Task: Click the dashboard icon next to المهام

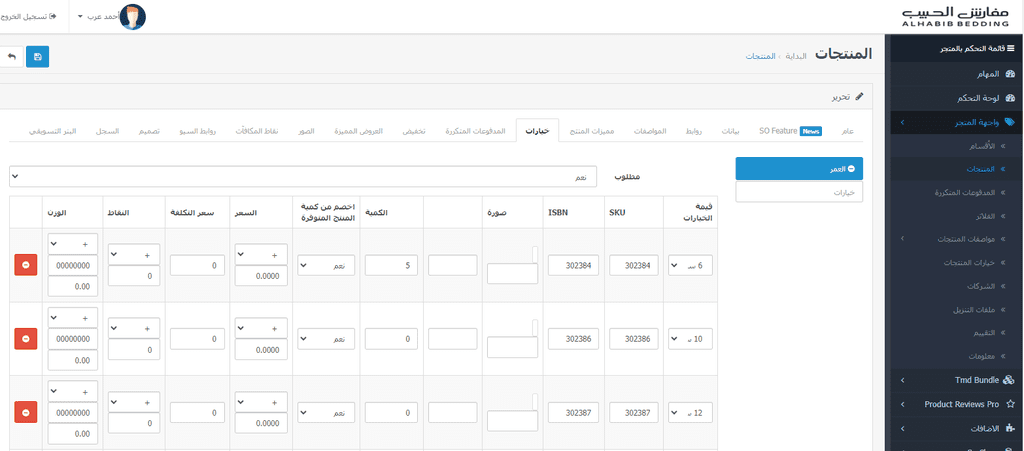Action: point(1010,74)
